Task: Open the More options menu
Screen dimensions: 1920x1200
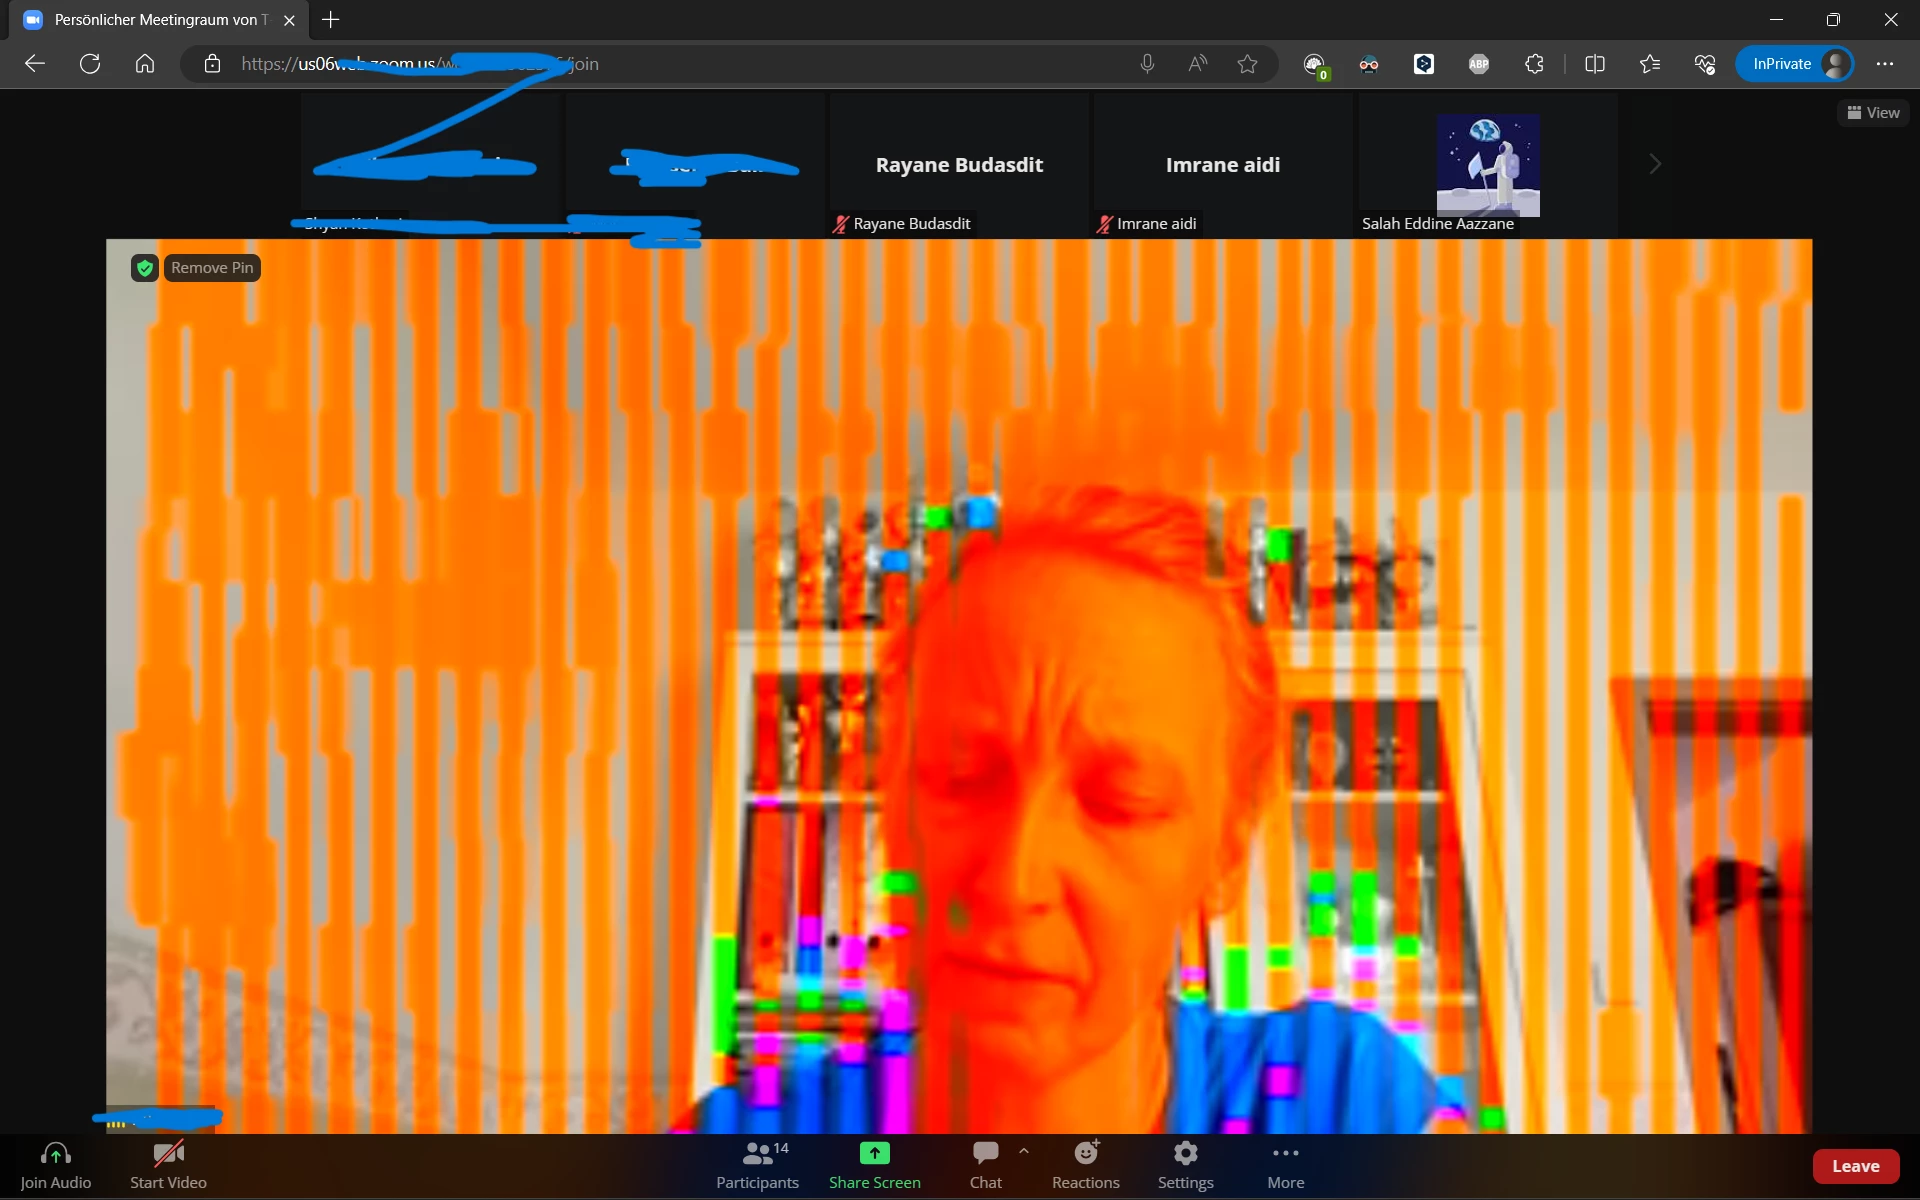Action: (x=1285, y=1165)
